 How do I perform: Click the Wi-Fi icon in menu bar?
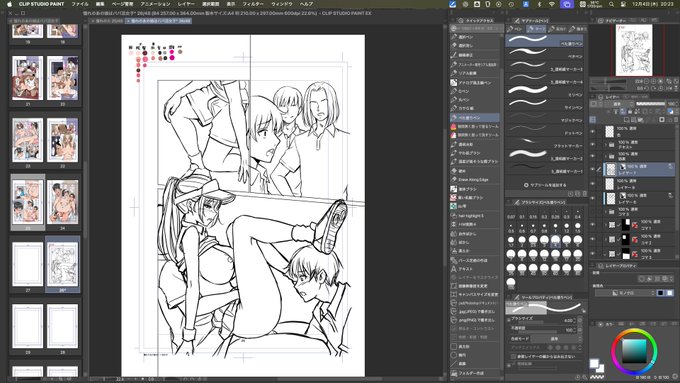[x=552, y=4]
